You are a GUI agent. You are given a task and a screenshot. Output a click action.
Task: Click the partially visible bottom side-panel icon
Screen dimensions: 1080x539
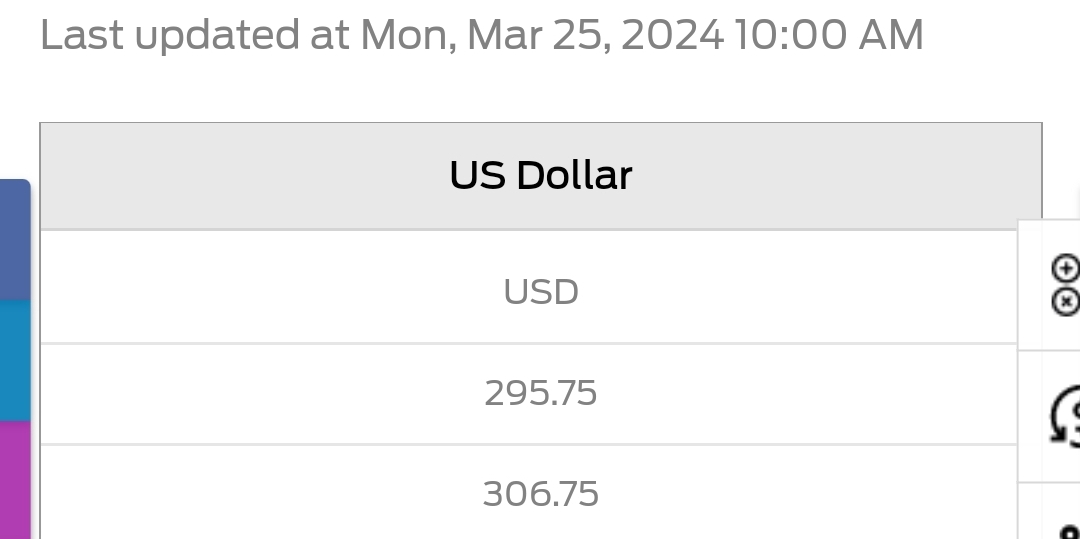(1070, 531)
